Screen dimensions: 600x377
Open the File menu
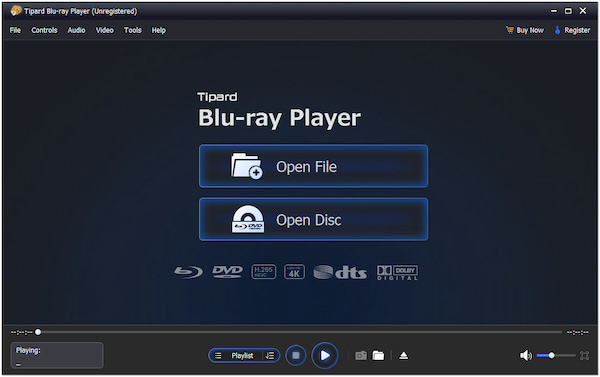pos(15,30)
